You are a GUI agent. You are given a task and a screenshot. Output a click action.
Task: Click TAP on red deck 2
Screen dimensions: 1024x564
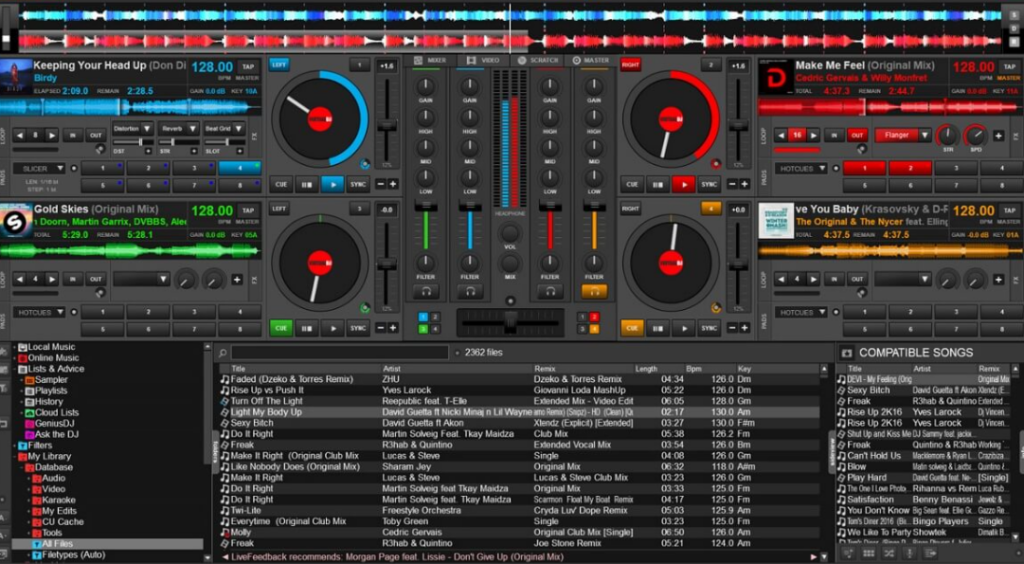tap(1010, 67)
